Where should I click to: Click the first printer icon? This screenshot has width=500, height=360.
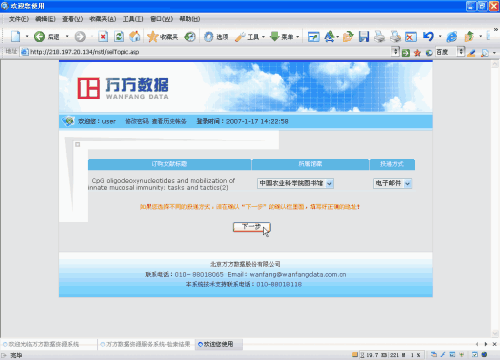(379, 36)
